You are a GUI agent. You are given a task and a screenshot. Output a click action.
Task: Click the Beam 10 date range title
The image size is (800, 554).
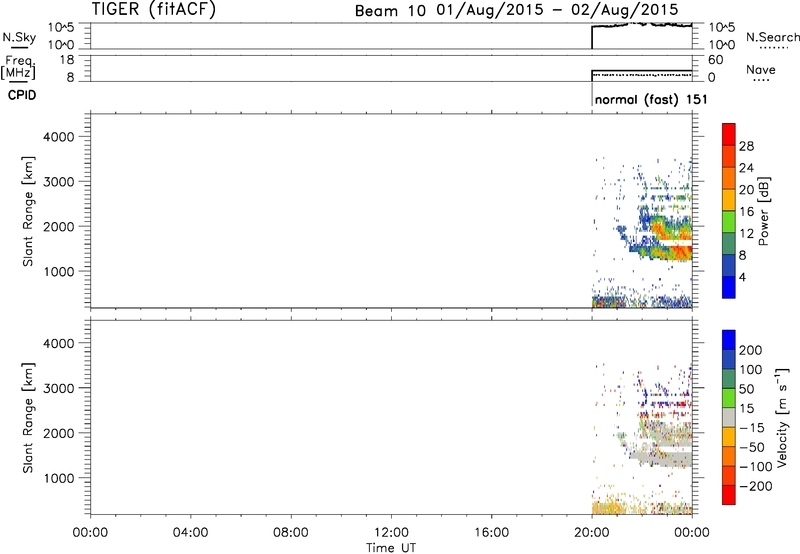(x=516, y=10)
